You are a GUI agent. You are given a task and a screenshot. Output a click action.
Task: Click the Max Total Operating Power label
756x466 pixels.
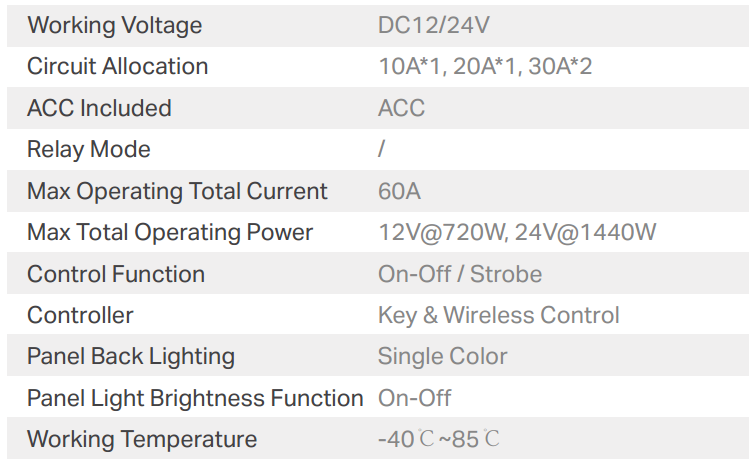click(170, 233)
